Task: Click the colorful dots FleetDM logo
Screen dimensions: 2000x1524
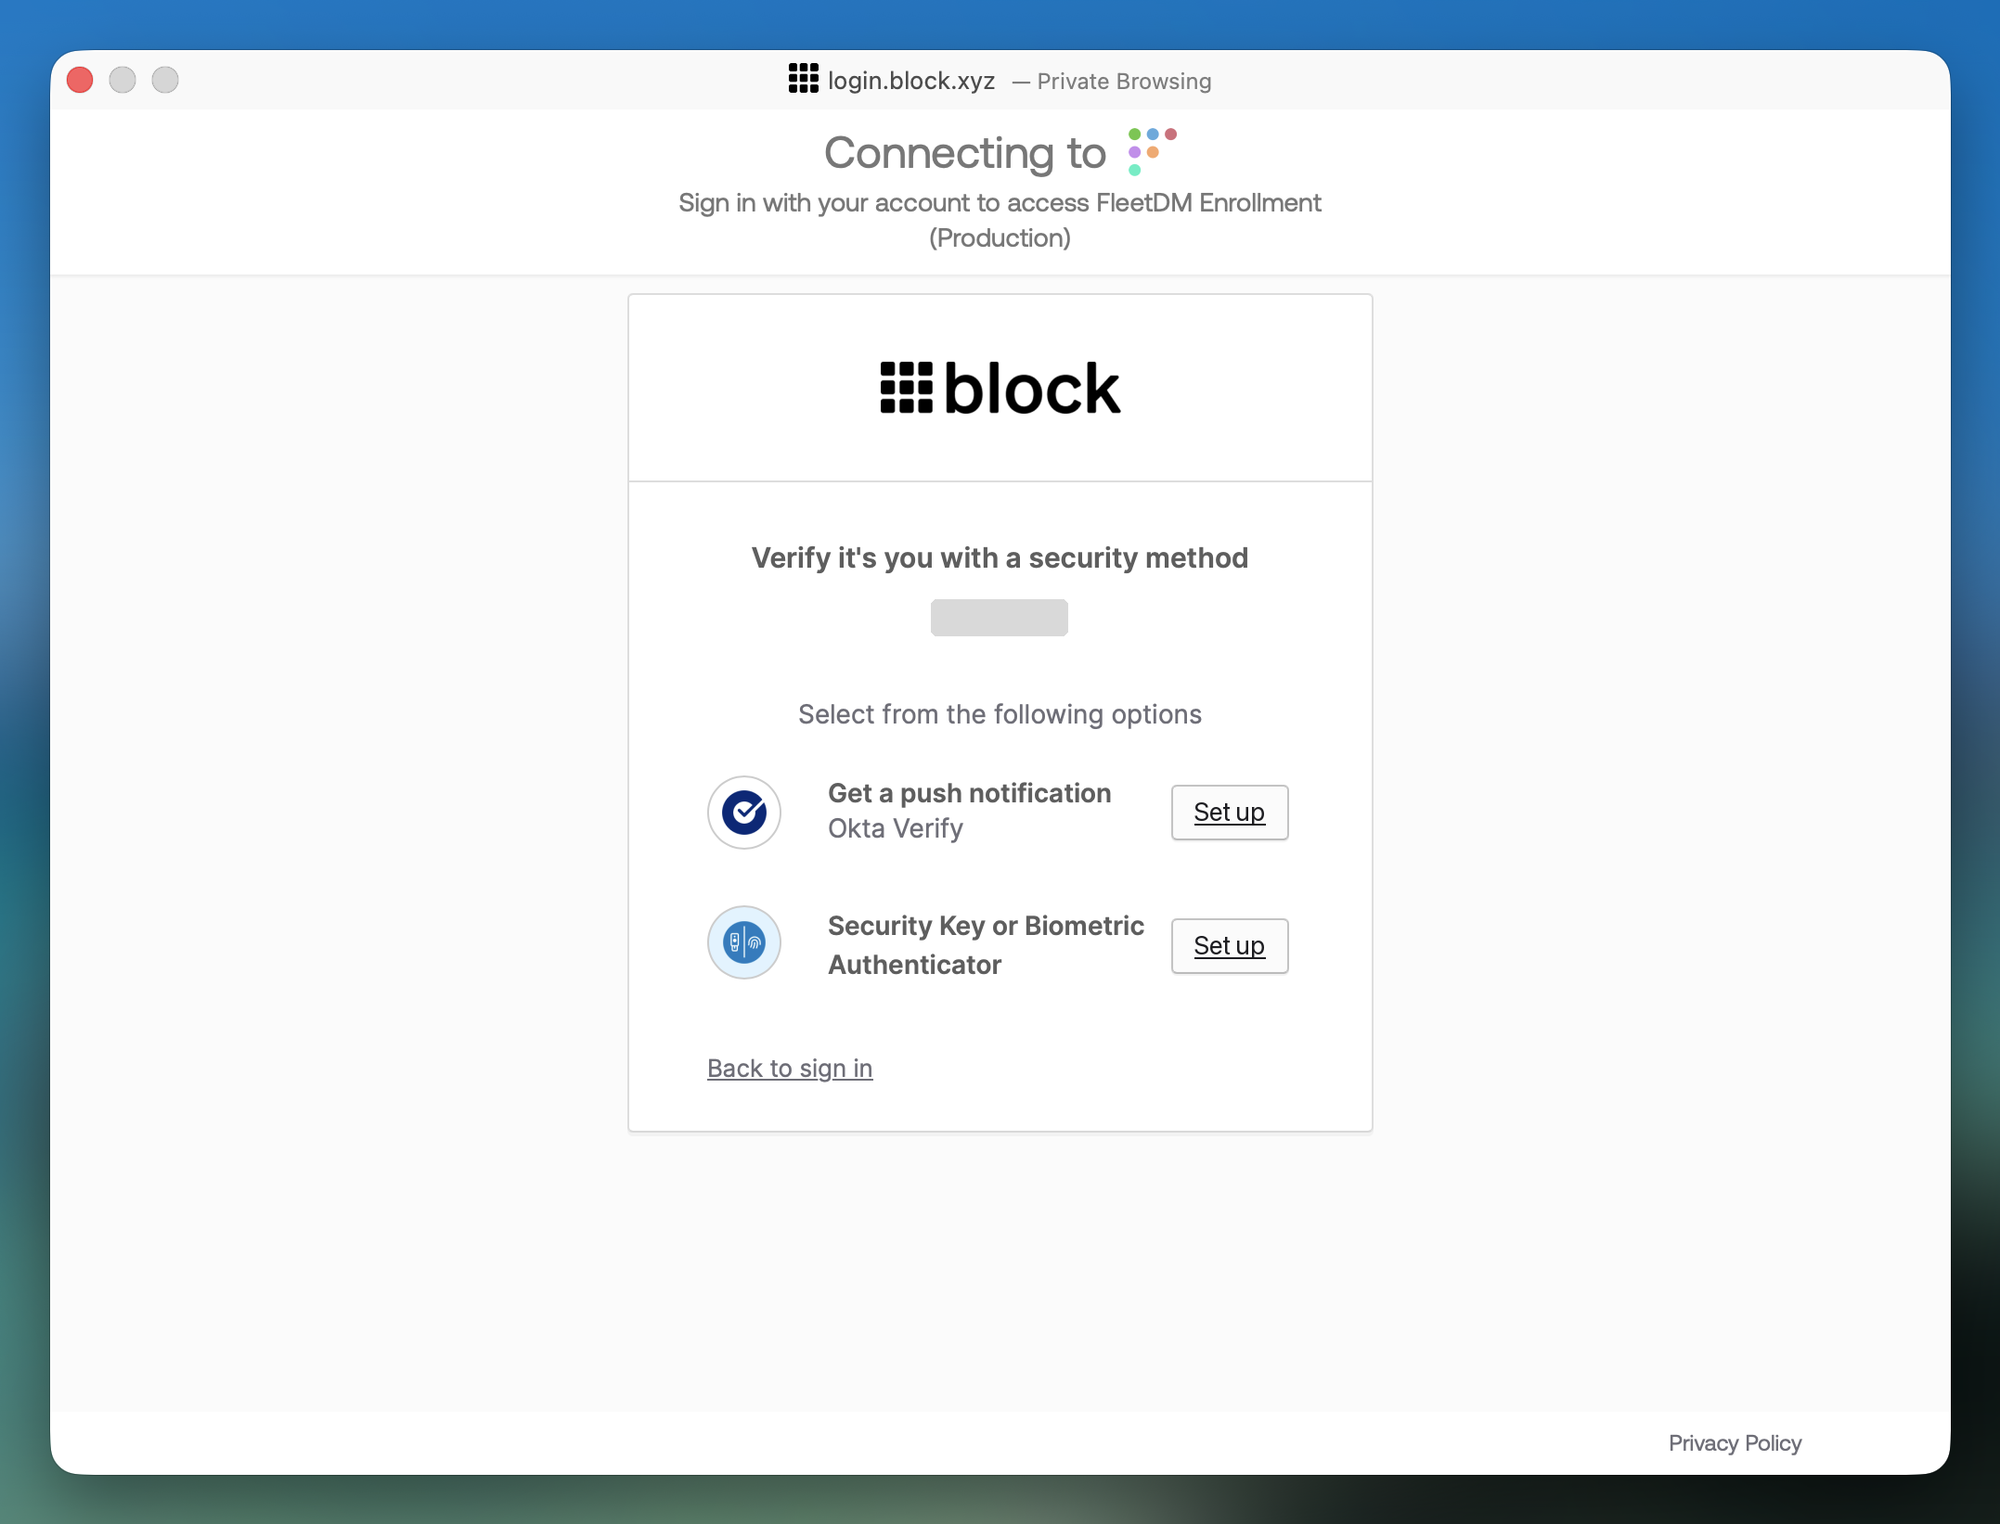Action: [1152, 151]
